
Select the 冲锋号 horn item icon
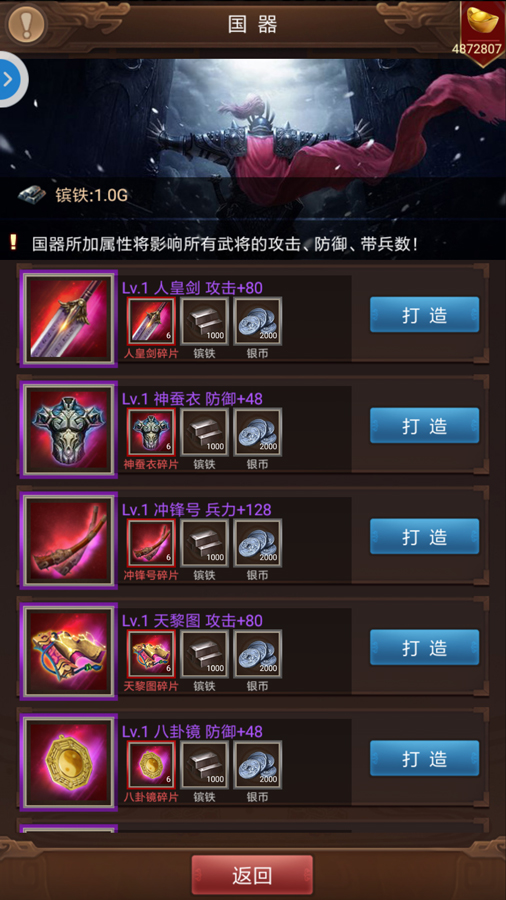[x=69, y=540]
